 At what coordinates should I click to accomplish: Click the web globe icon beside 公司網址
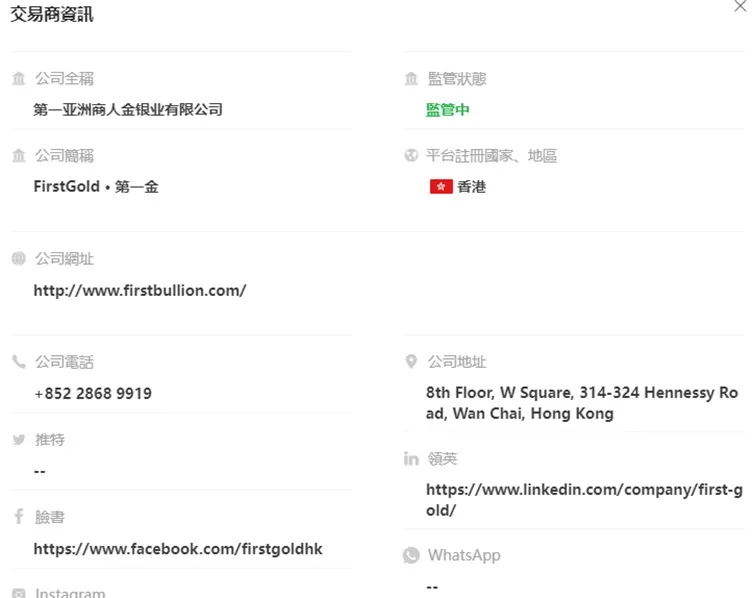(19, 259)
